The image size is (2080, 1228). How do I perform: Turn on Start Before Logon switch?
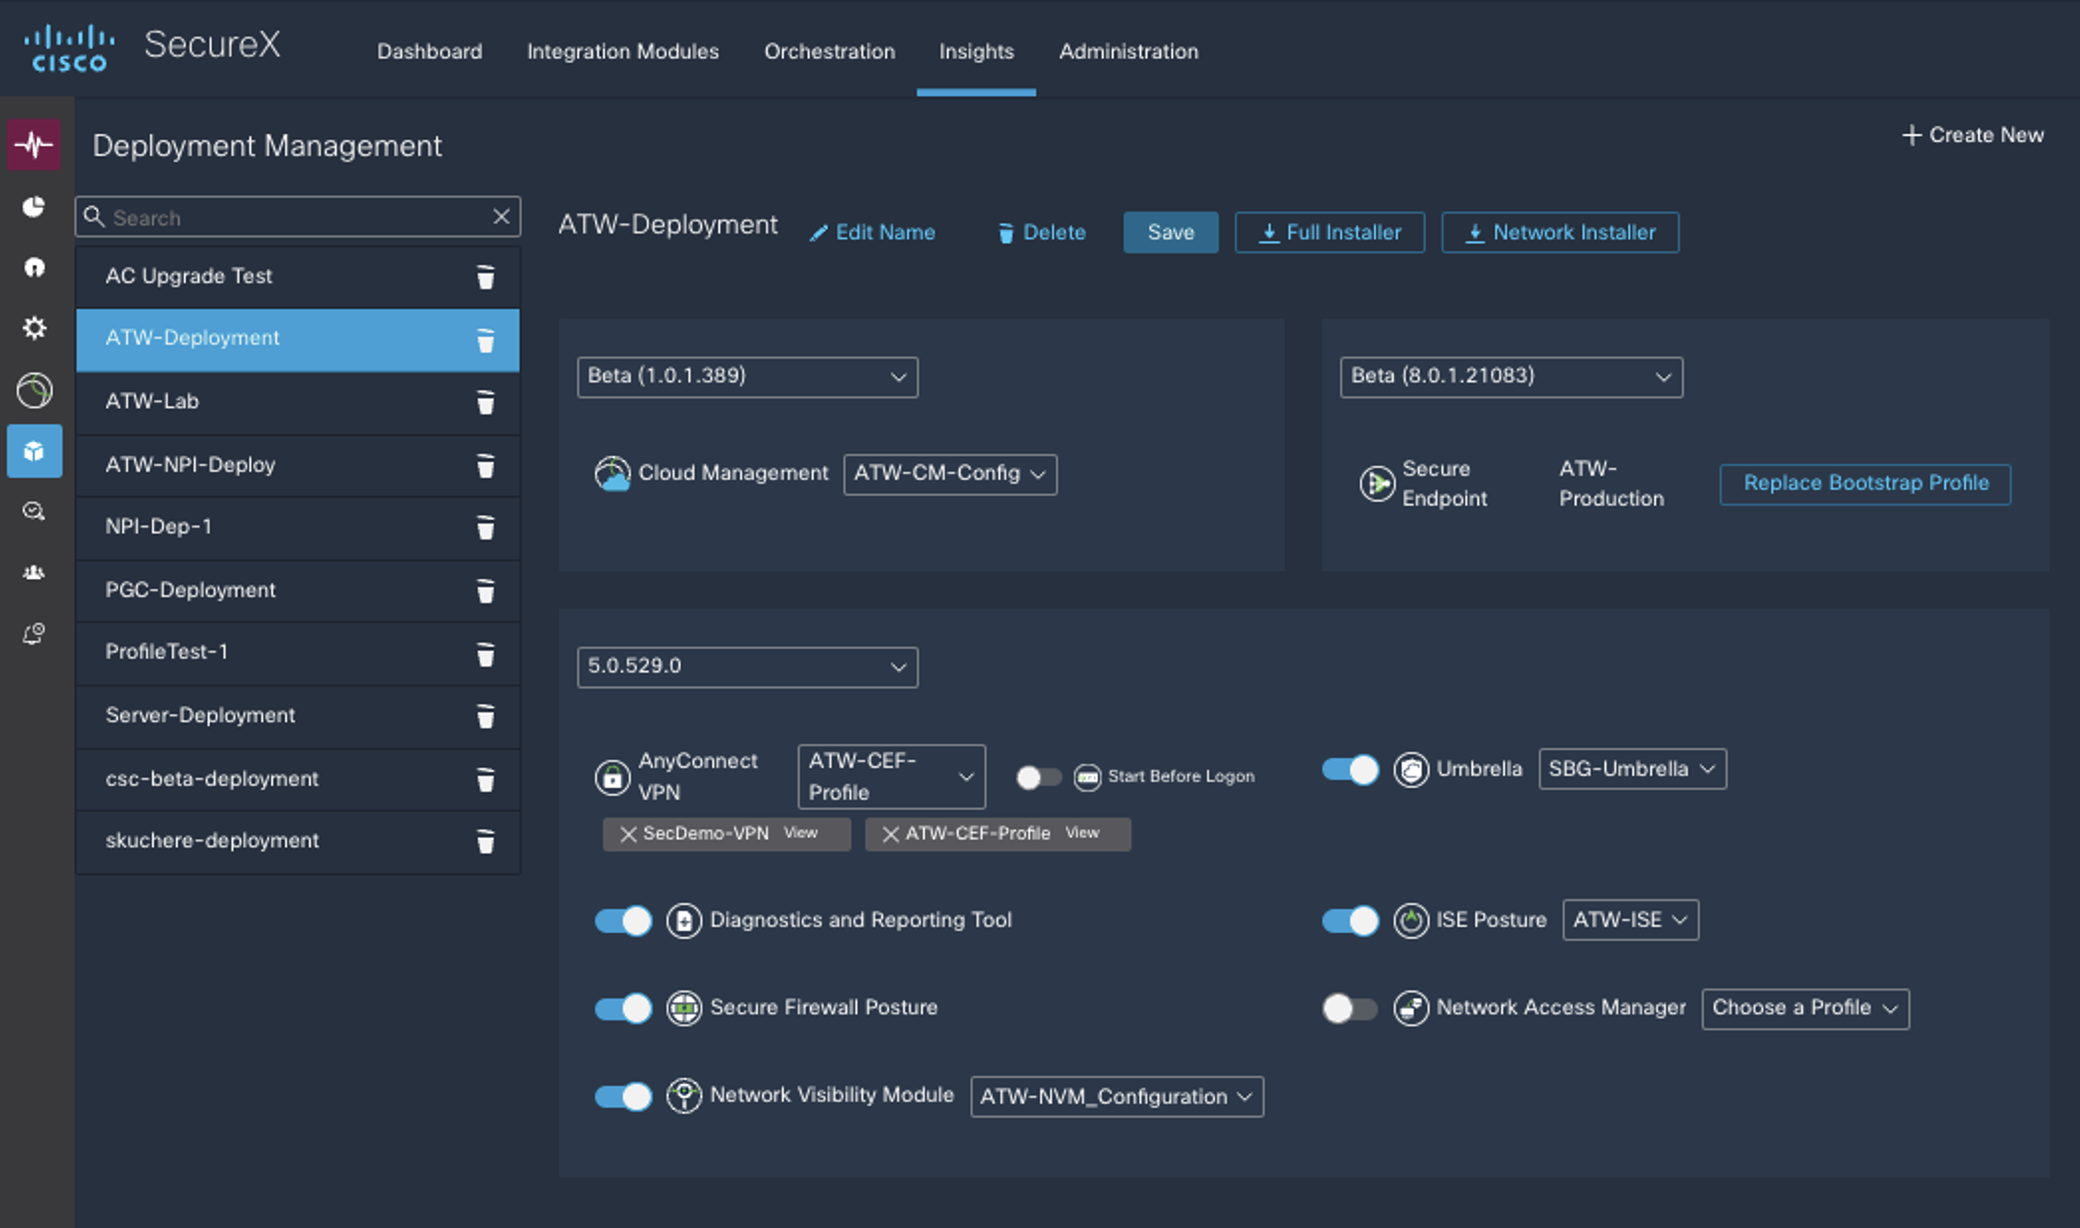point(1038,777)
